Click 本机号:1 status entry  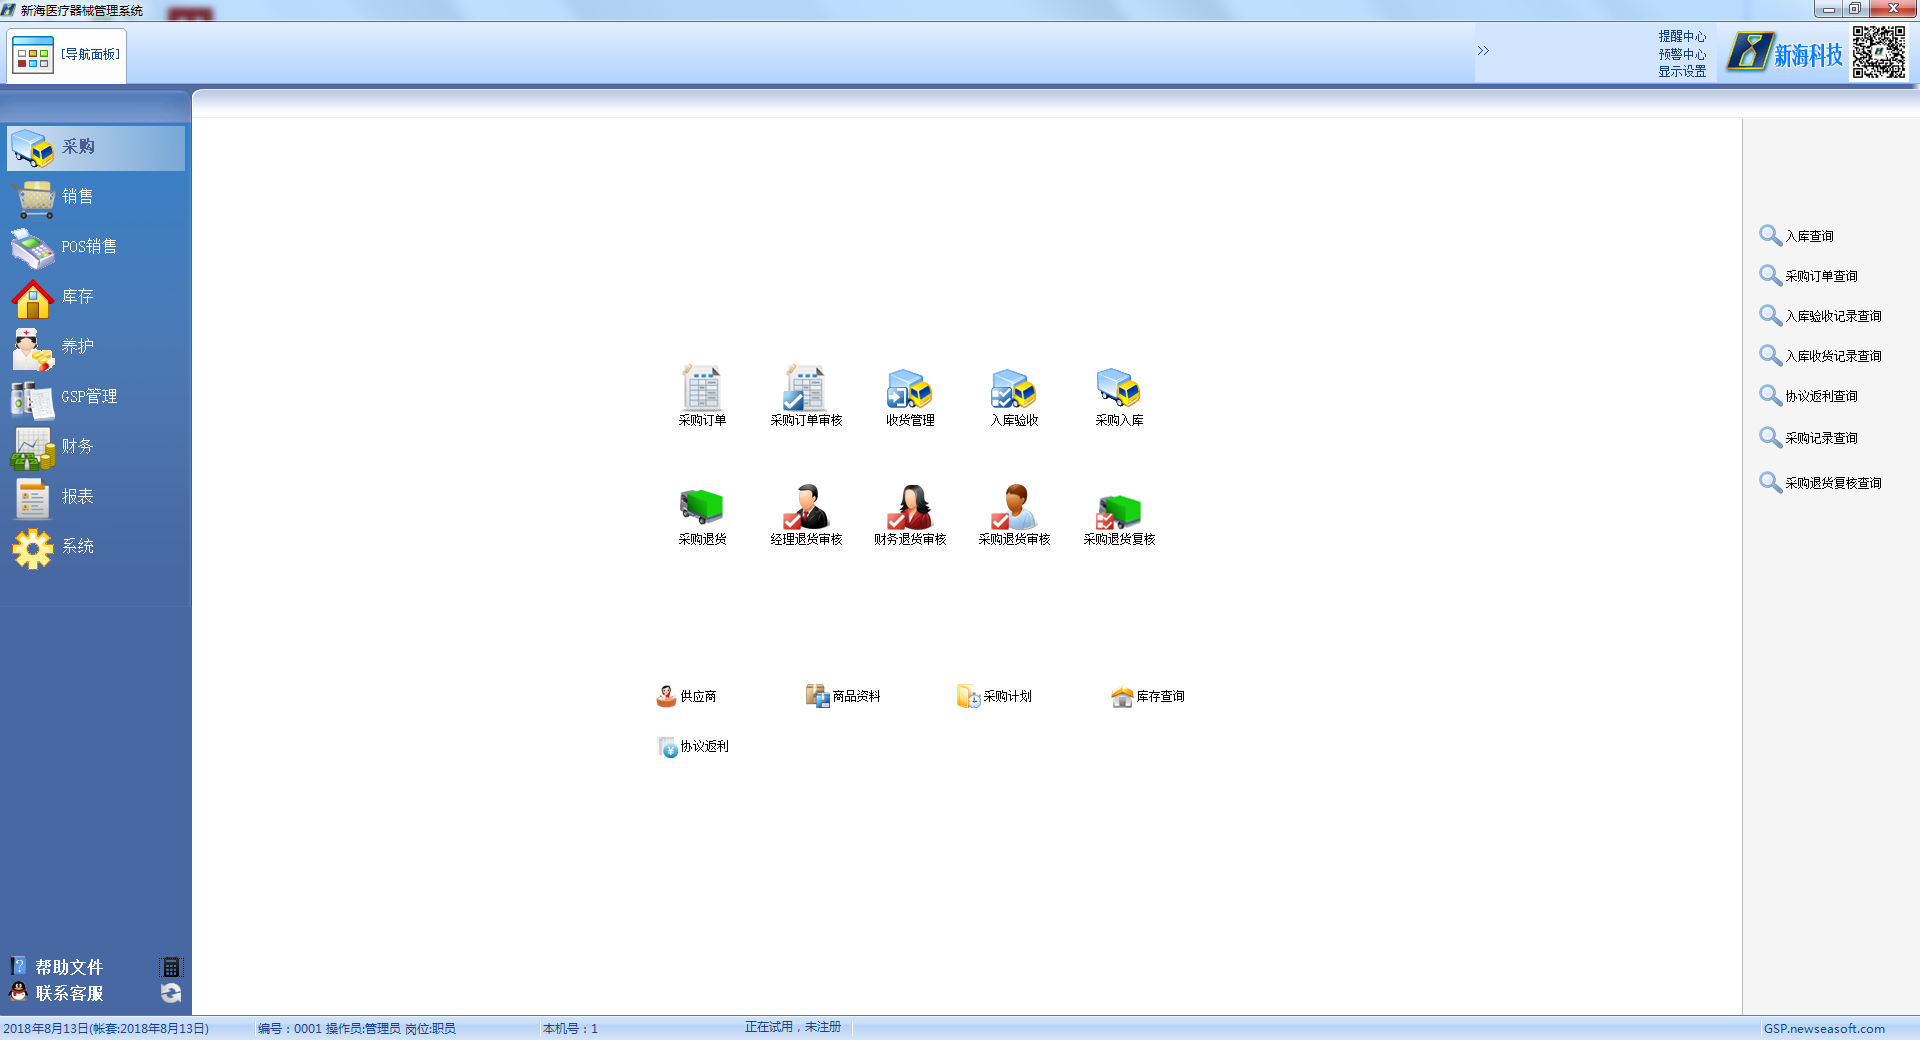tap(570, 1028)
